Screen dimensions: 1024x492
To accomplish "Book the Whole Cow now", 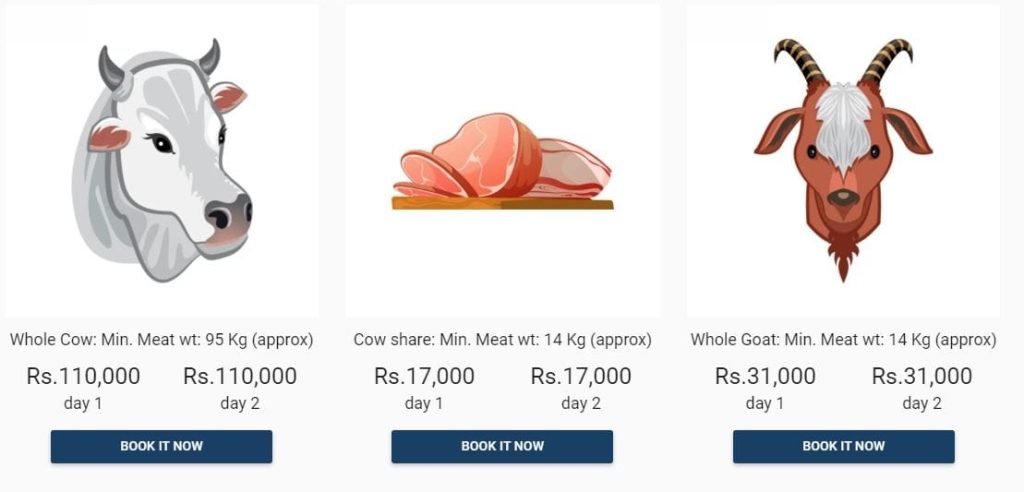I will pos(161,446).
